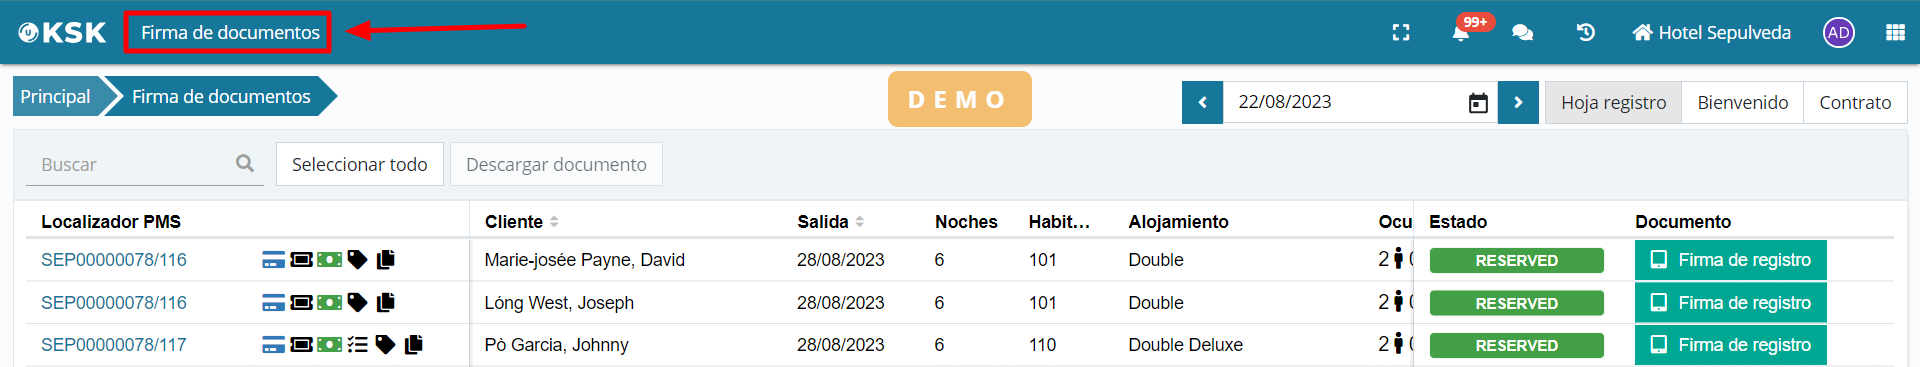Open Hotel Sepulveda property selector
Image resolution: width=1920 pixels, height=367 pixels.
[1712, 33]
